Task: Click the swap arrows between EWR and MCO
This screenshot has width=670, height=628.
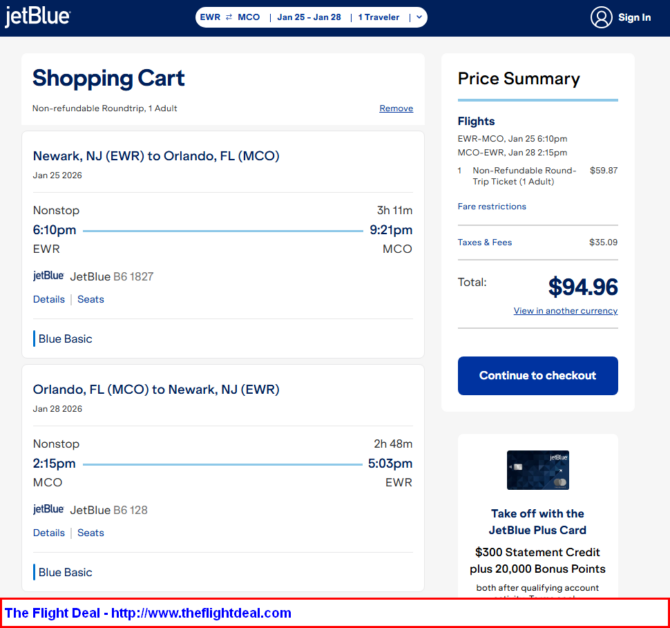Action: (229, 17)
